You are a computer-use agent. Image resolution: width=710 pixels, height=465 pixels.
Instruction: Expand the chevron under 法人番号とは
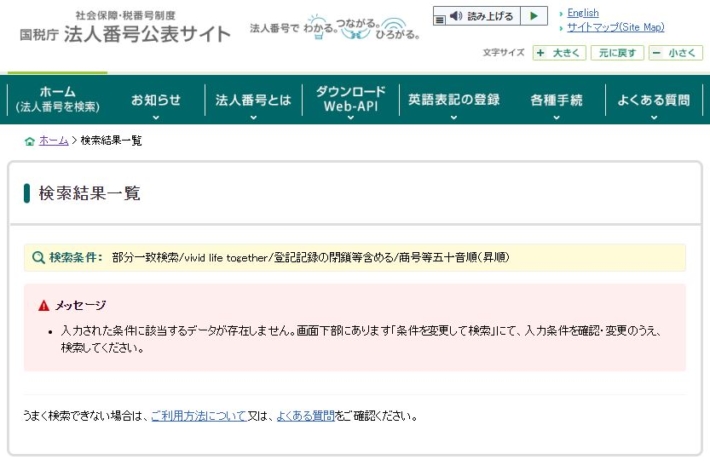(x=253, y=117)
